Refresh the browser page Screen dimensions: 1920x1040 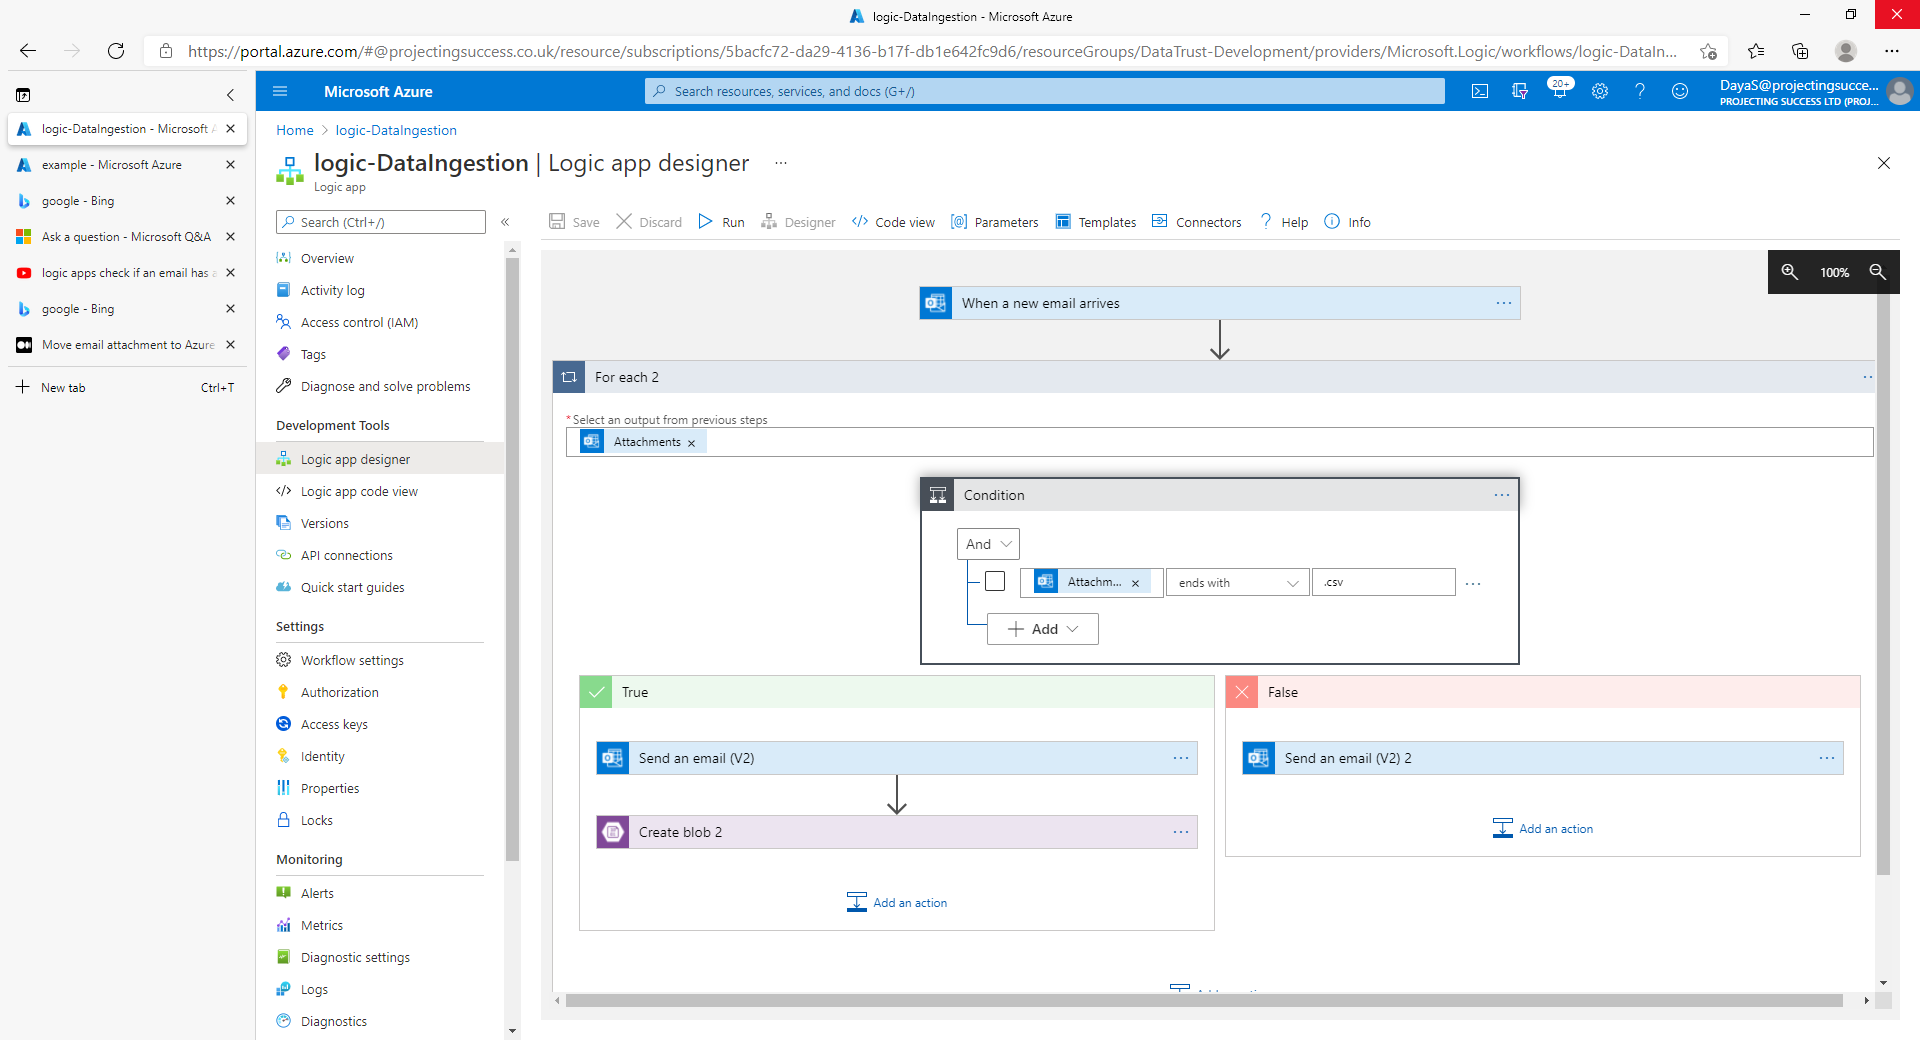point(116,51)
